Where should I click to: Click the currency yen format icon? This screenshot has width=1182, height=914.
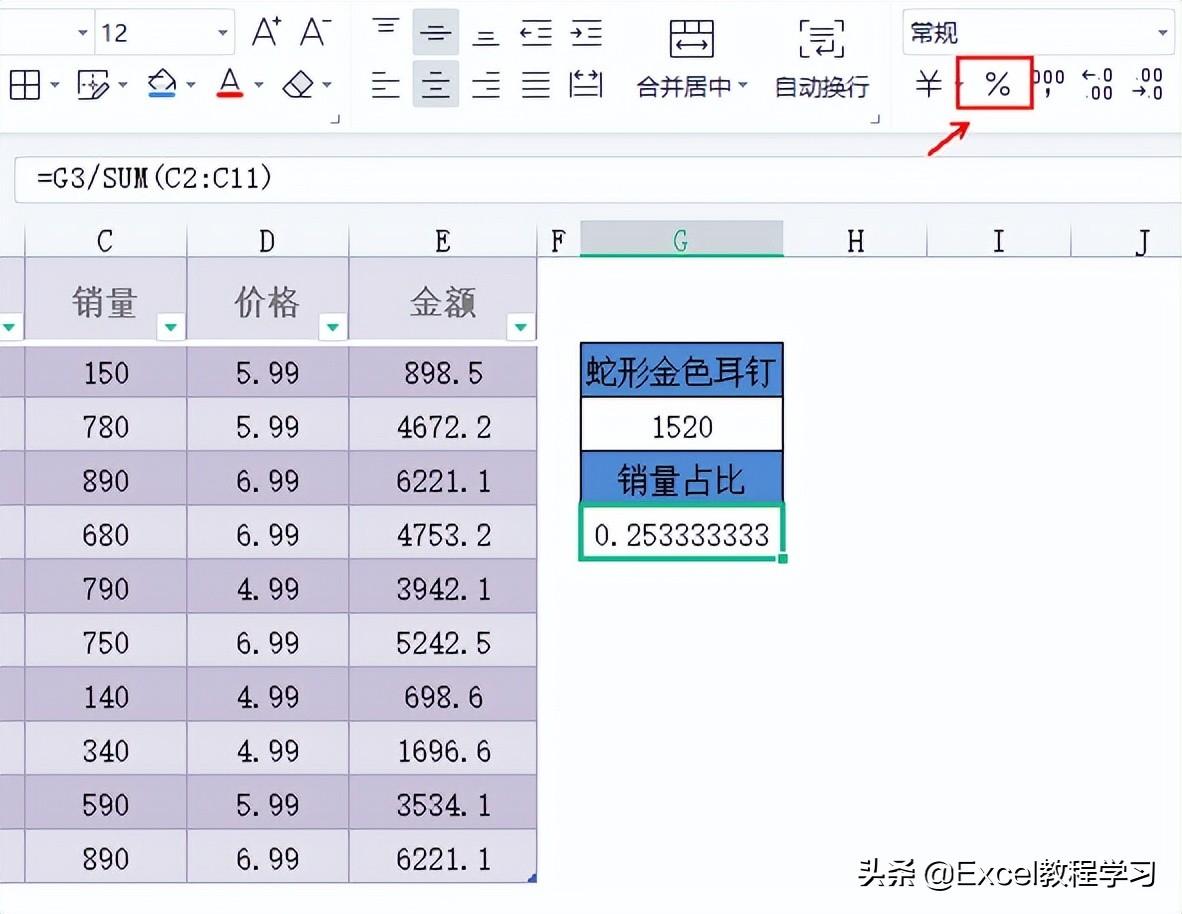928,84
